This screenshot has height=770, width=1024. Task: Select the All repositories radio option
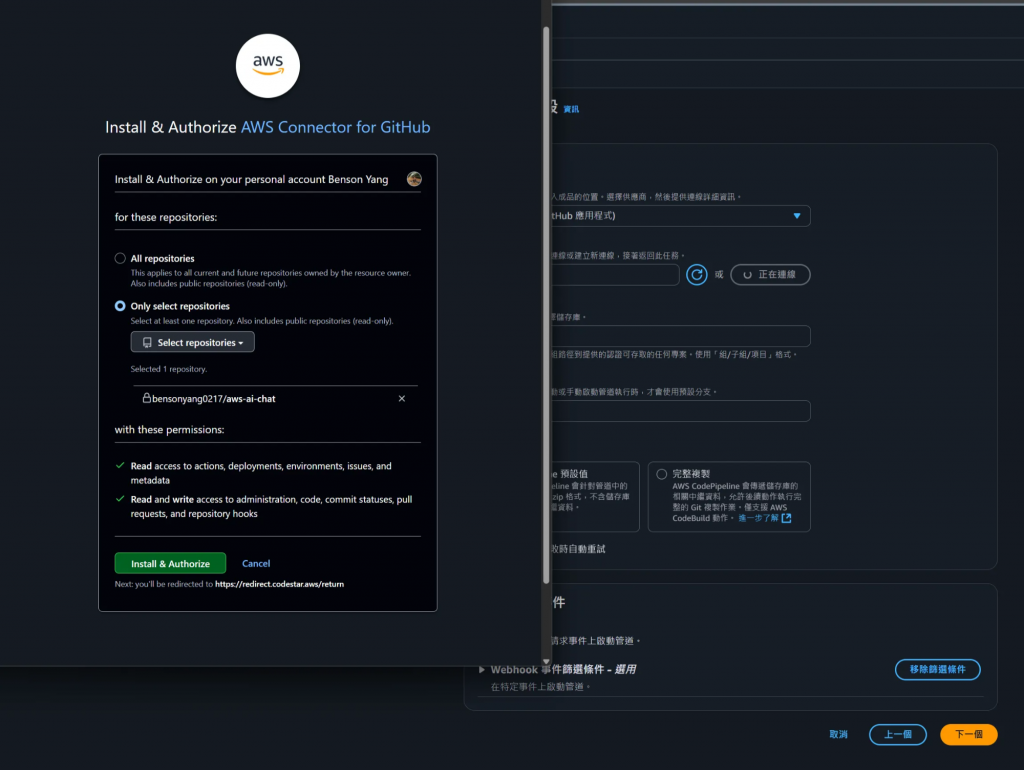tap(120, 258)
